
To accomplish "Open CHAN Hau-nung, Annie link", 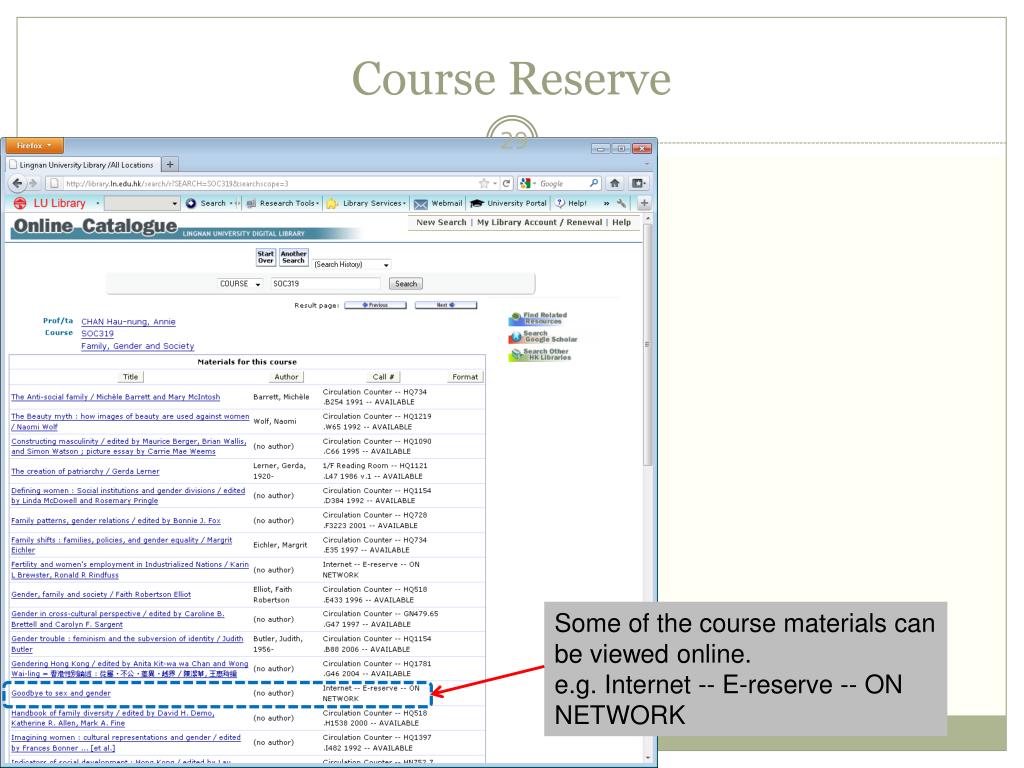I will pyautogui.click(x=128, y=321).
